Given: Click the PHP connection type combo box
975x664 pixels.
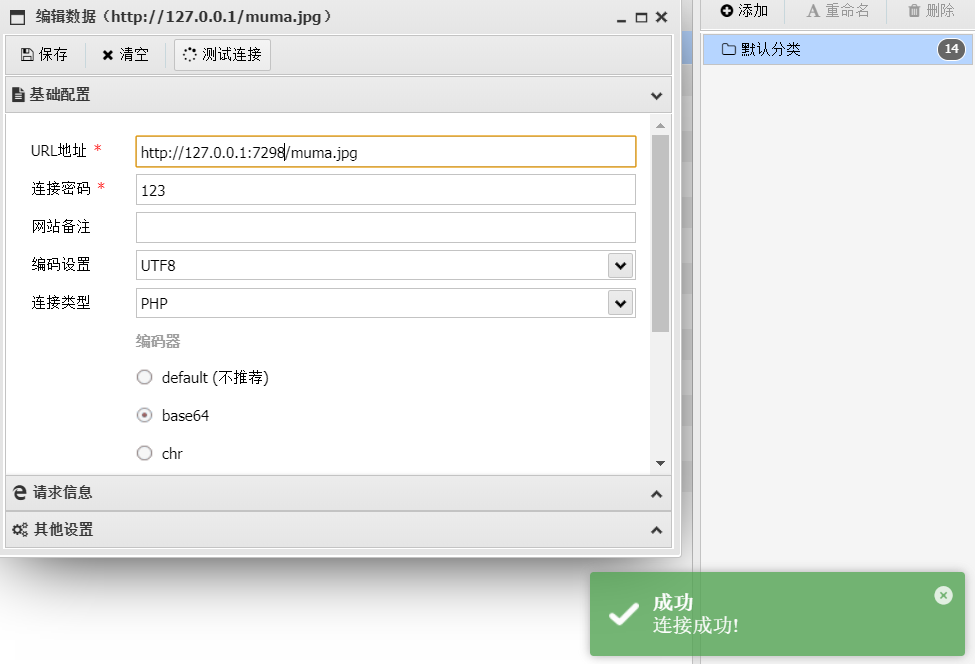Looking at the screenshot, I should [x=386, y=303].
